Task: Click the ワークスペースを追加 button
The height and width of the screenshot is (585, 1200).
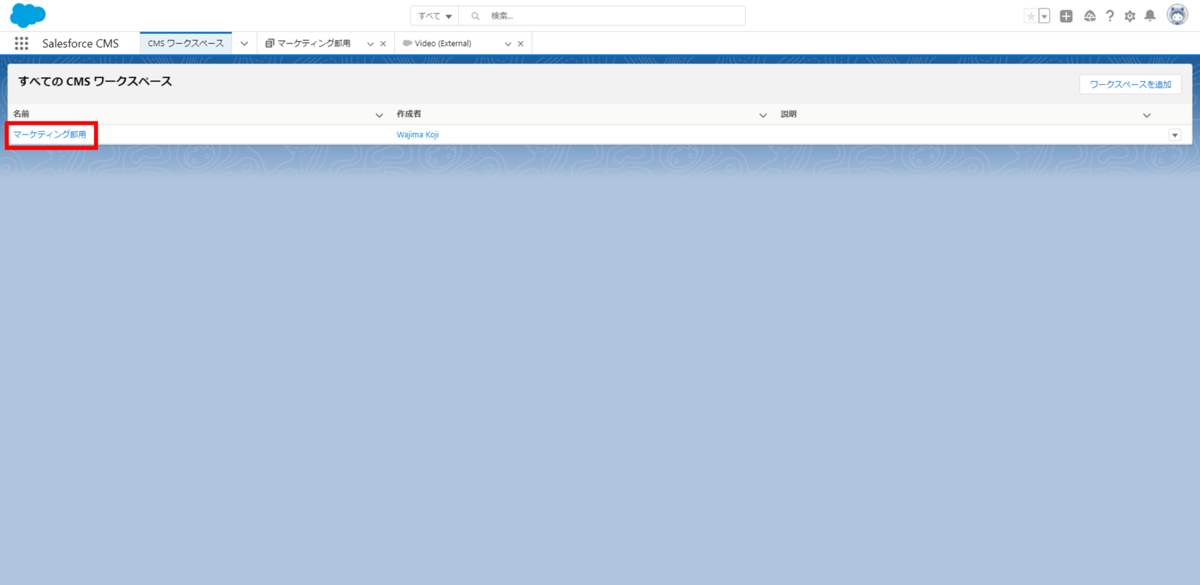Action: click(x=1131, y=85)
